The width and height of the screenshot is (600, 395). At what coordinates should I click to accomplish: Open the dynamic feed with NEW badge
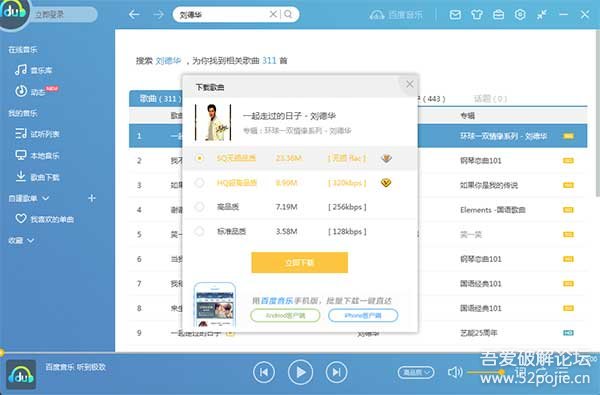36,91
